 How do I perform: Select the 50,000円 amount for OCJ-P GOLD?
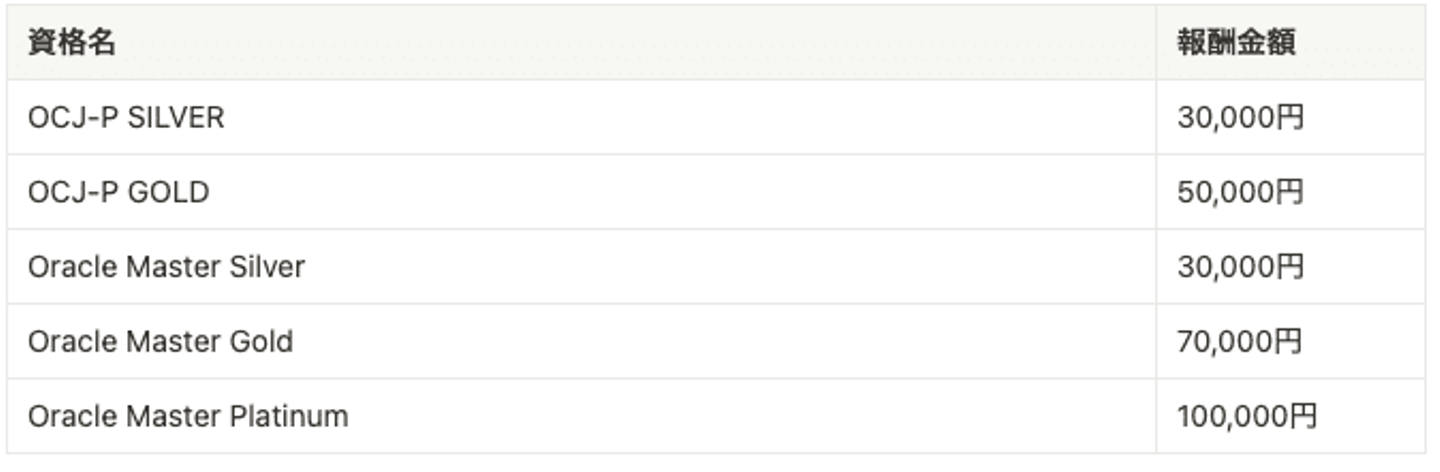coord(1241,192)
